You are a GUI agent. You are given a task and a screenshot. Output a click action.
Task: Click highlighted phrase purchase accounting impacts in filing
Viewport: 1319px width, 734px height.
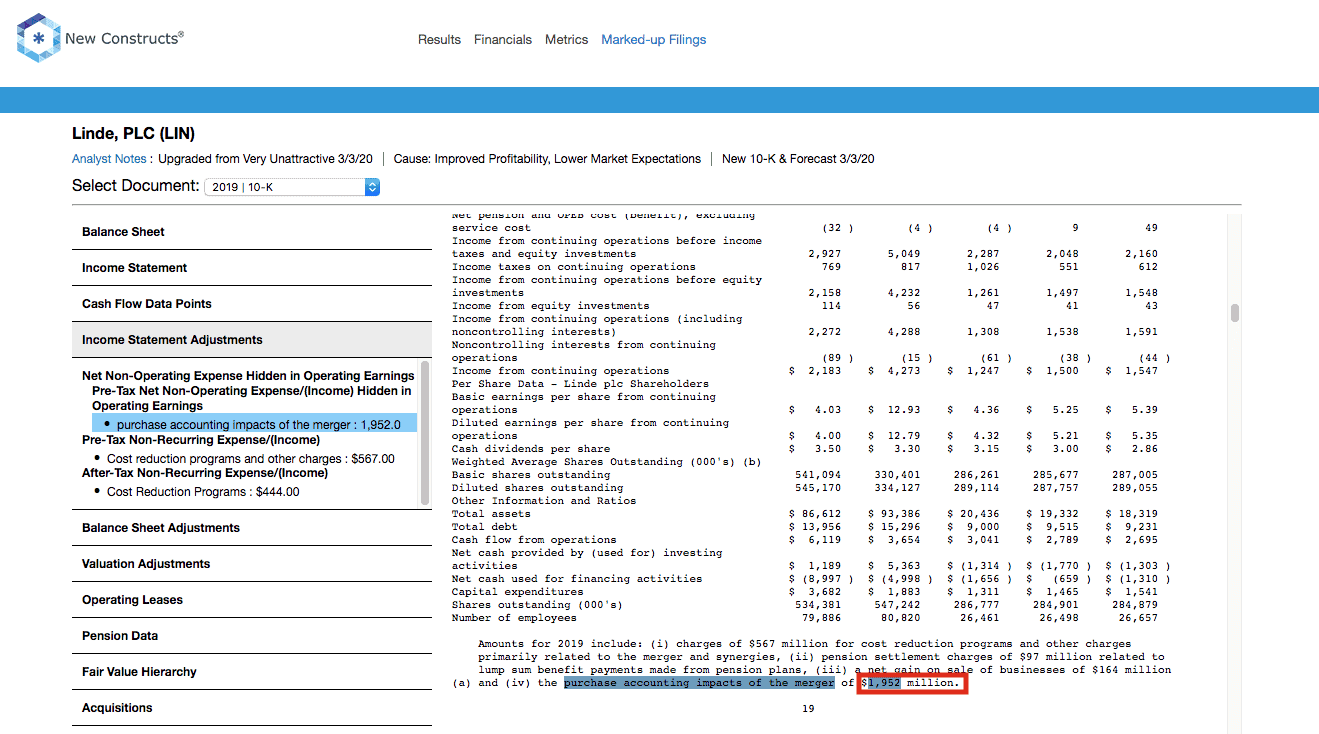698,683
